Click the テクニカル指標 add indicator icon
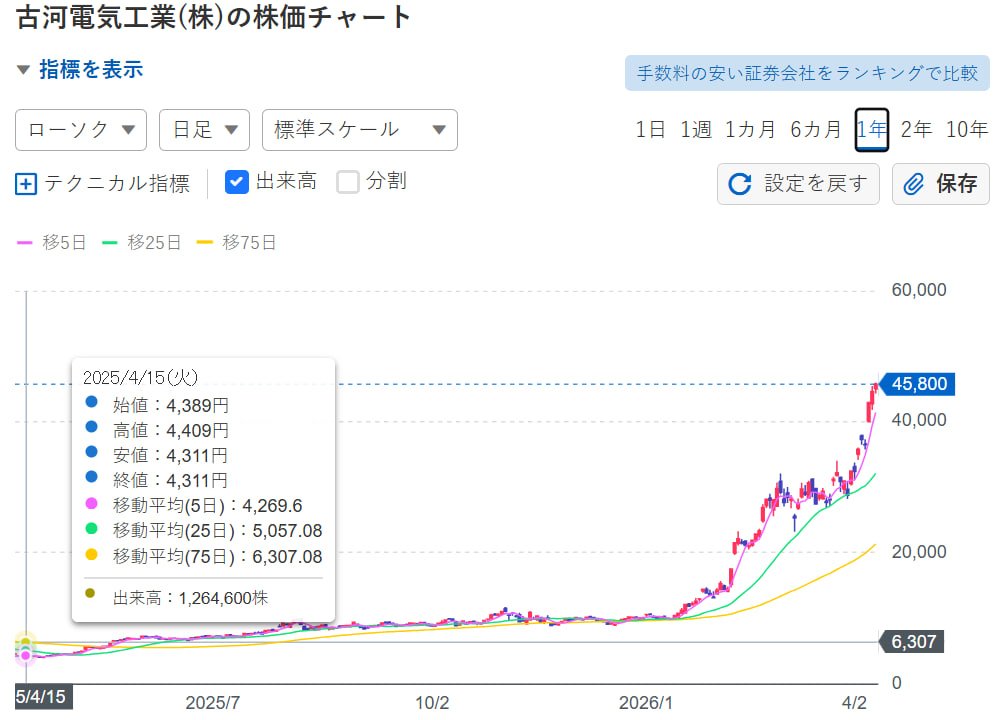The image size is (998, 720). [26, 183]
